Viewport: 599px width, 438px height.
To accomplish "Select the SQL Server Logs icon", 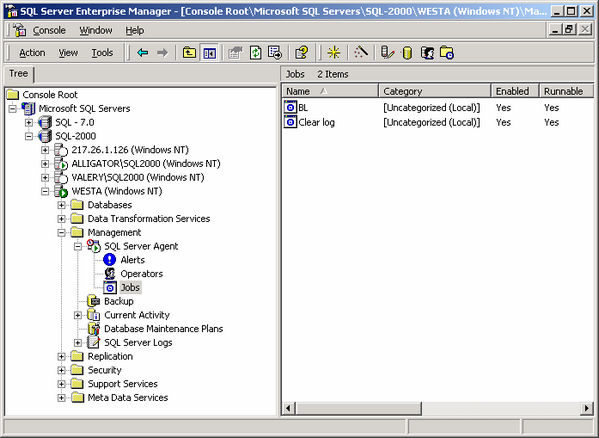I will click(93, 342).
